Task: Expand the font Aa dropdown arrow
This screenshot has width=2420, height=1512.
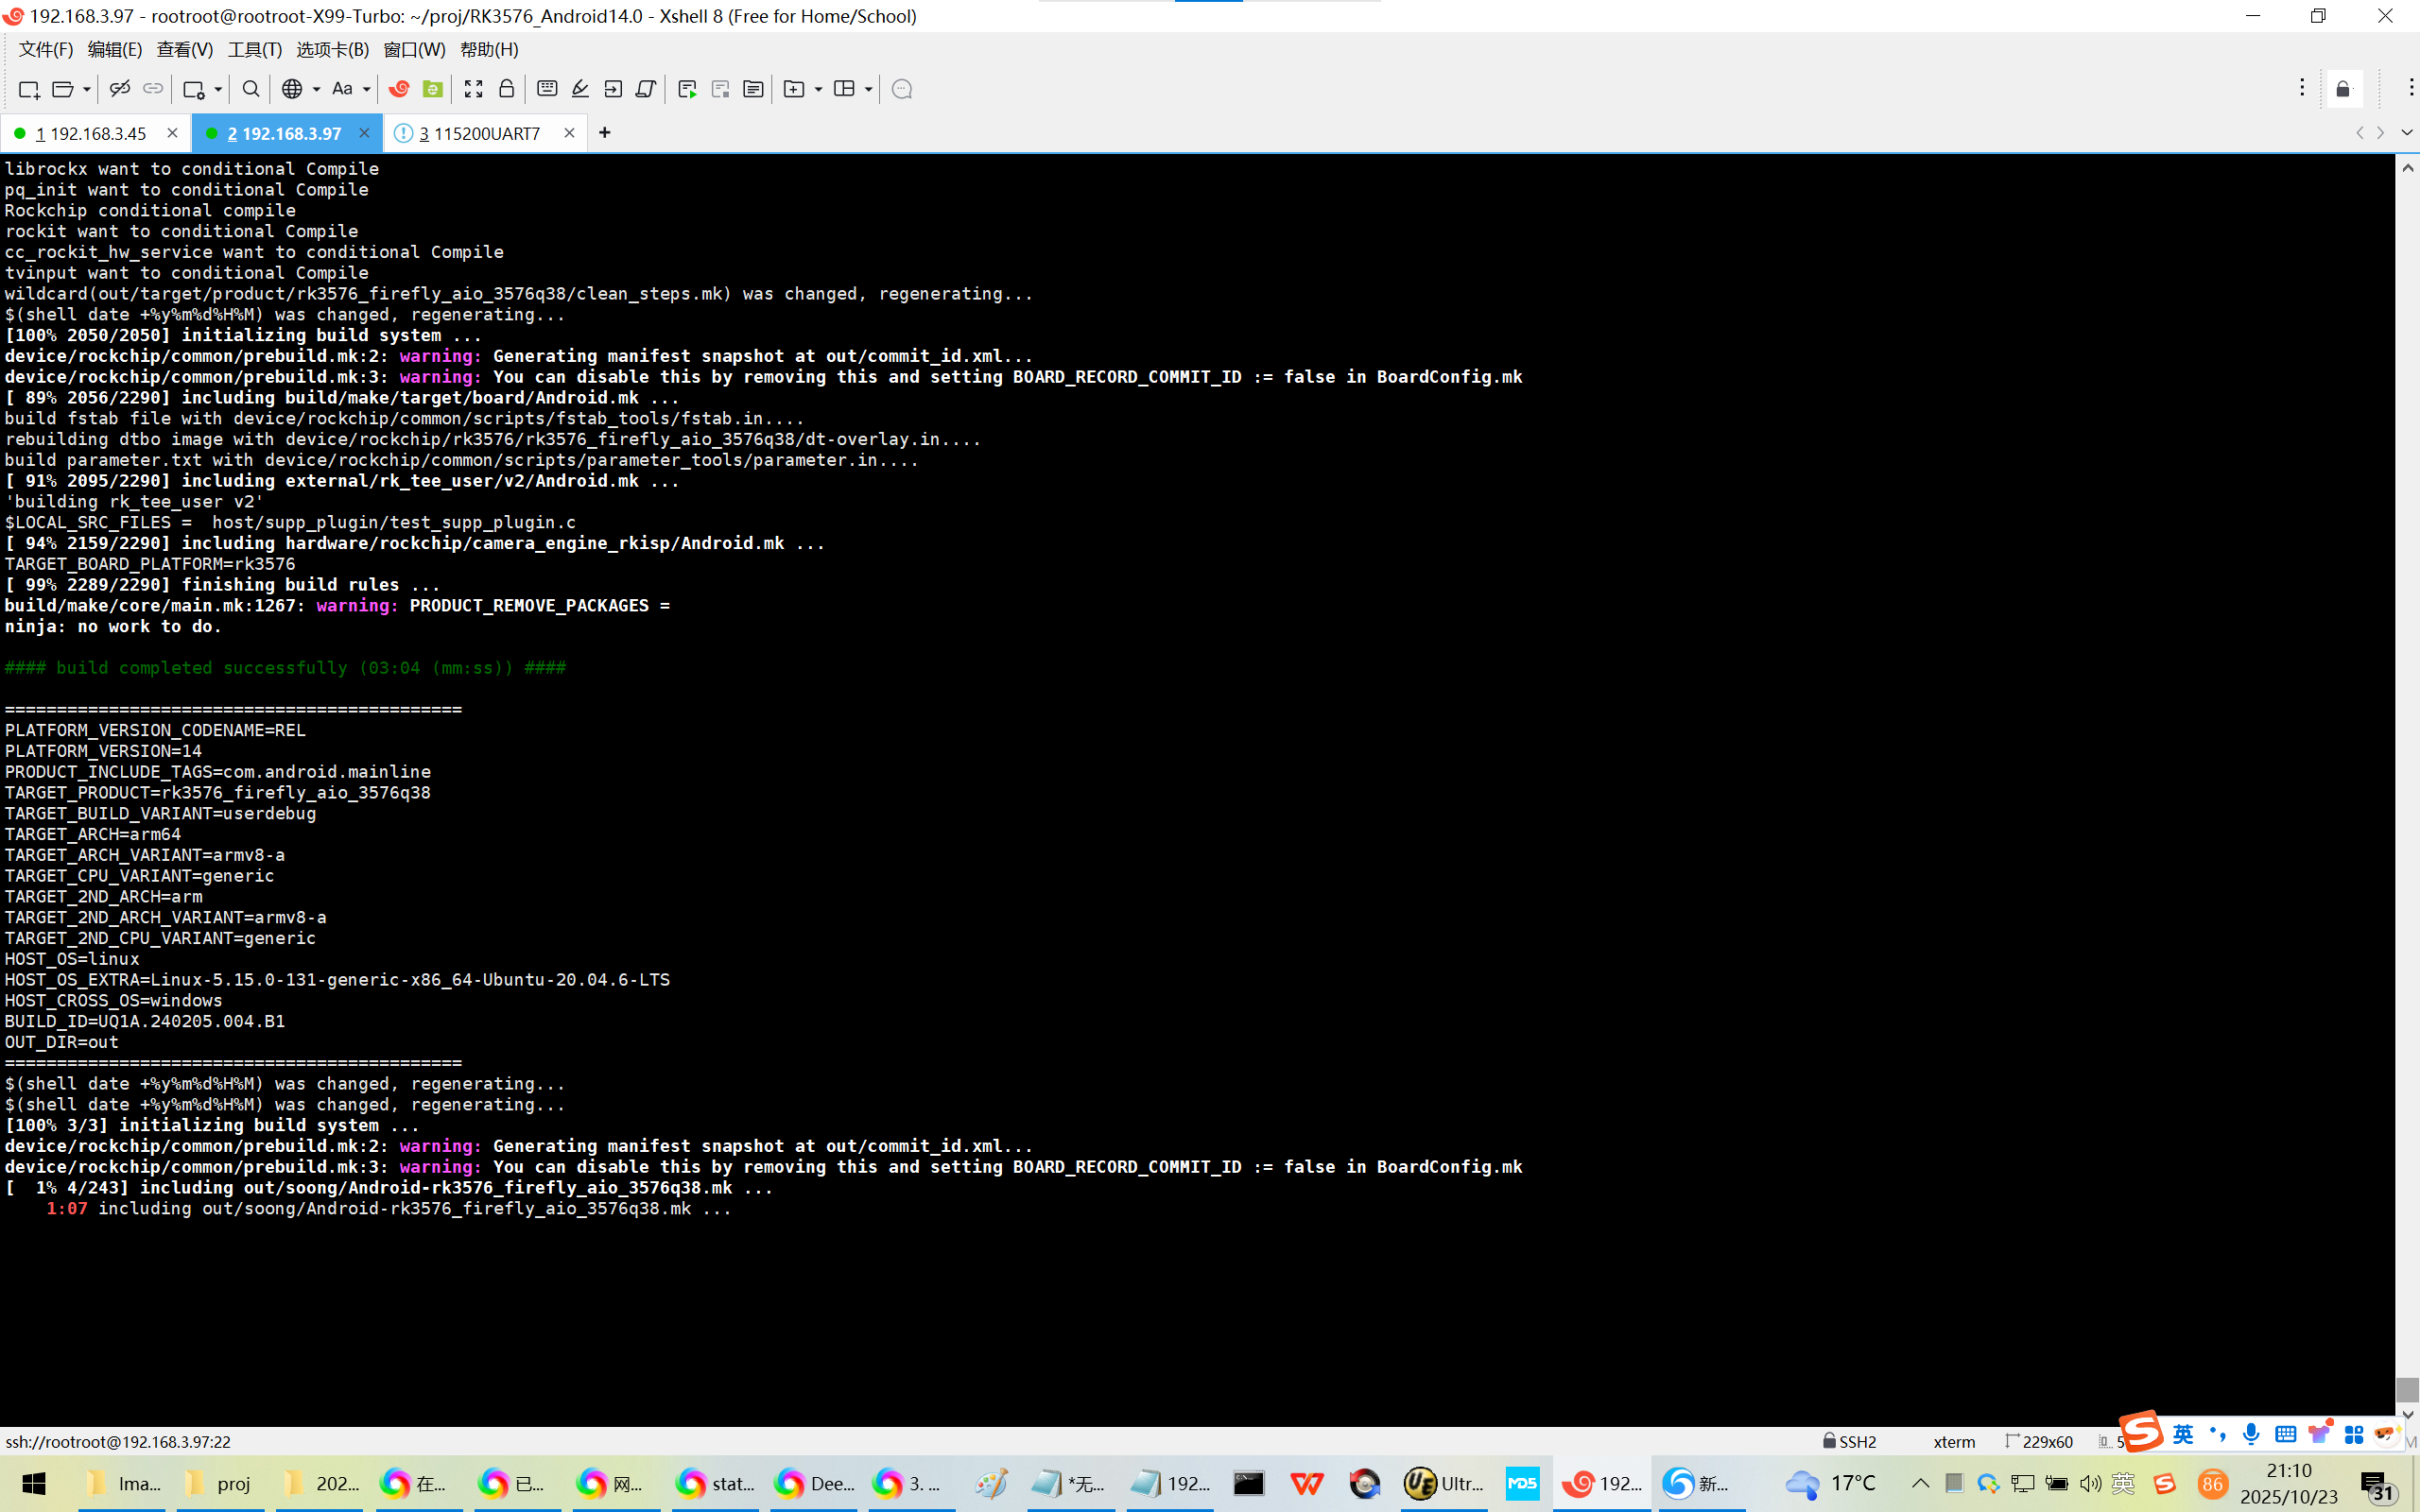Action: [x=367, y=89]
